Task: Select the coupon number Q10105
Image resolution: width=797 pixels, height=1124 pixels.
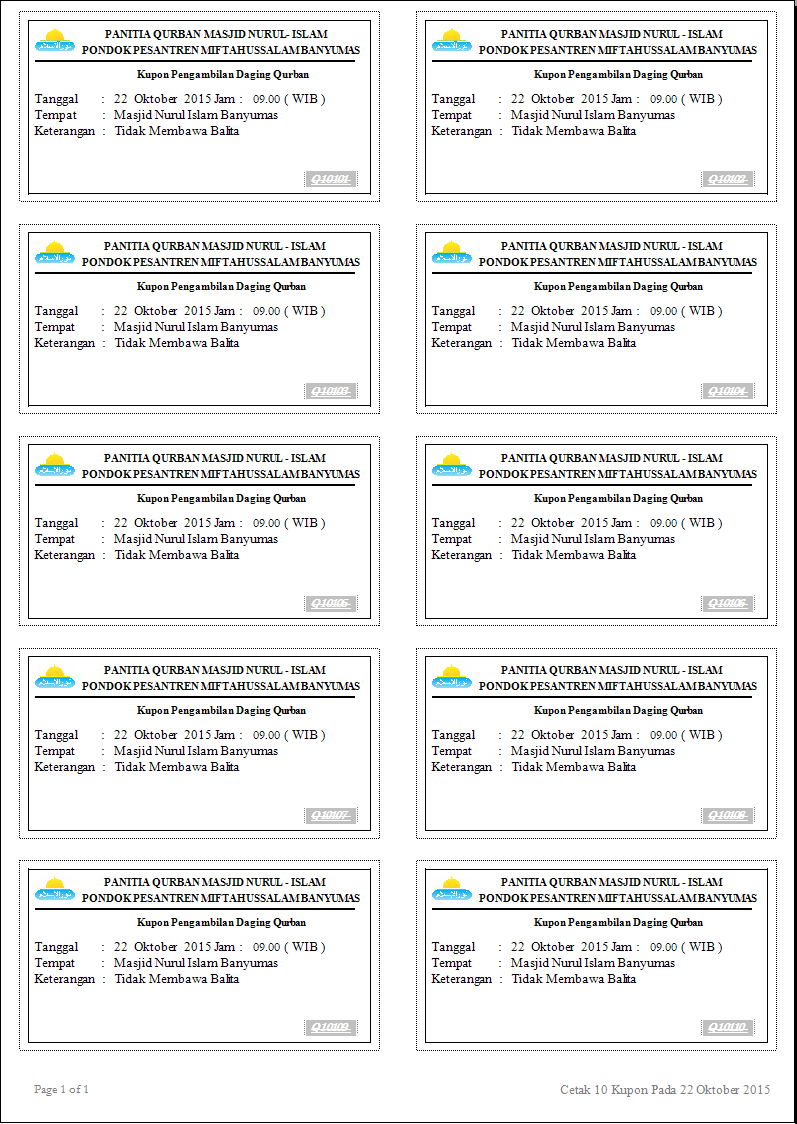Action: pyautogui.click(x=330, y=604)
